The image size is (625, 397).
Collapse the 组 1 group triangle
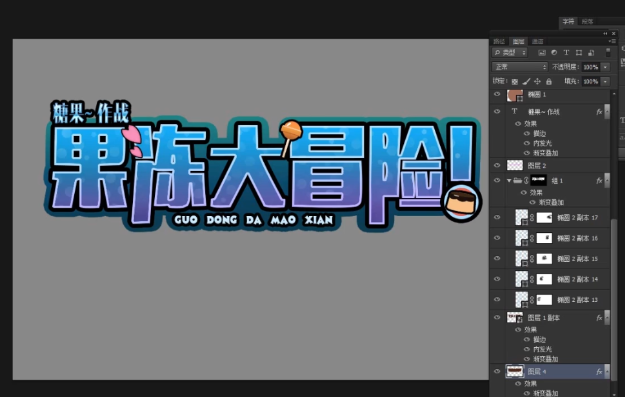[x=509, y=181]
